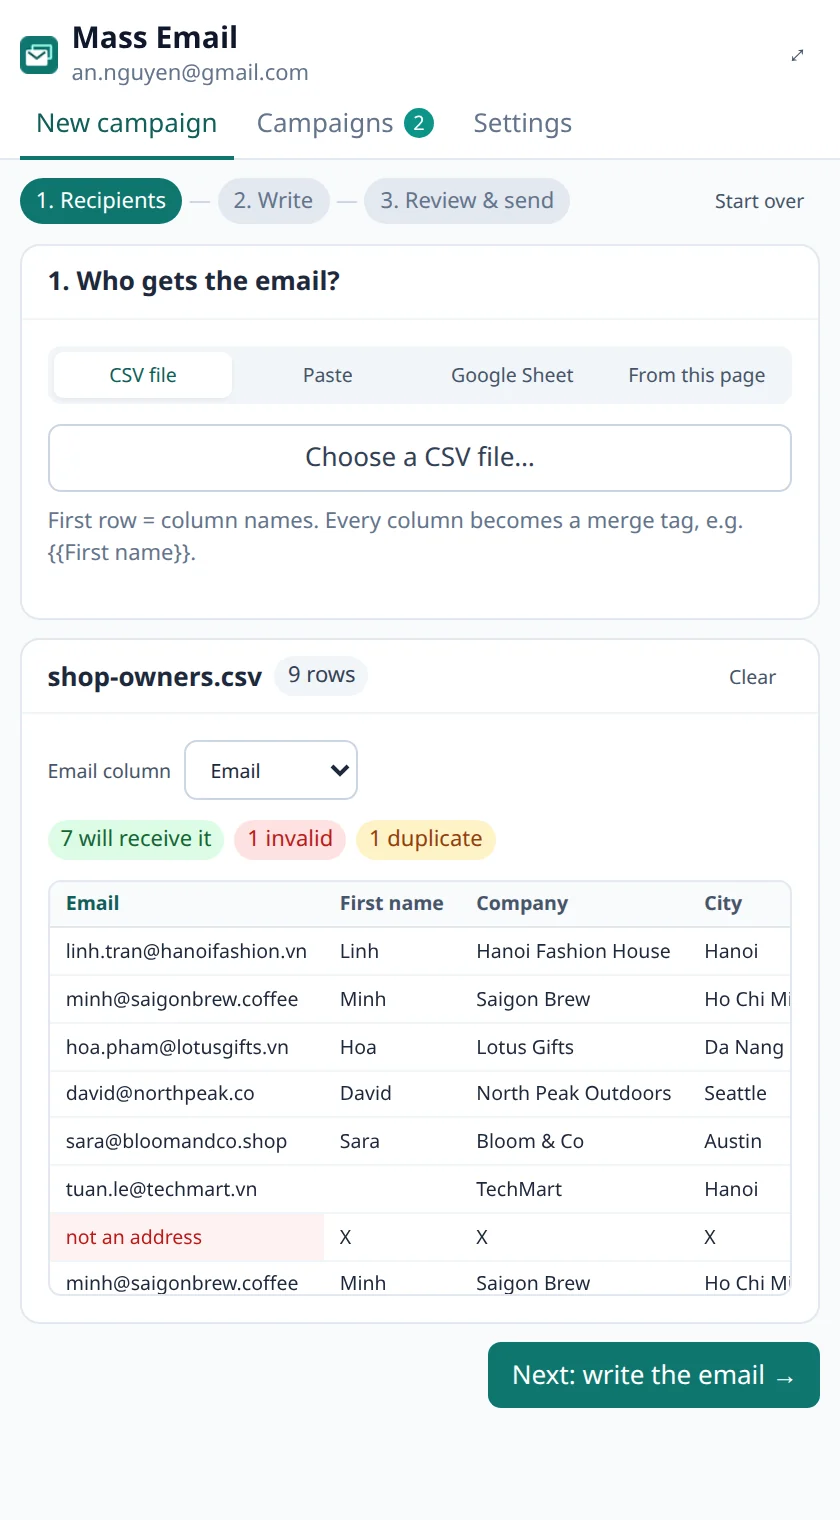The image size is (840, 1520).
Task: Select hoa.pham@lotusgifts.vn cell
Action: click(x=187, y=1047)
